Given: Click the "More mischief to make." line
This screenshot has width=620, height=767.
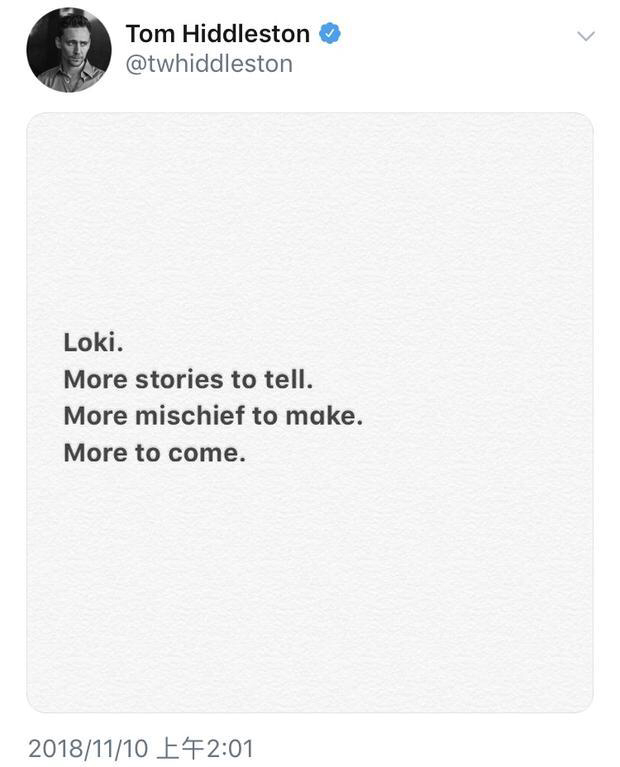Looking at the screenshot, I should pyautogui.click(x=213, y=416).
